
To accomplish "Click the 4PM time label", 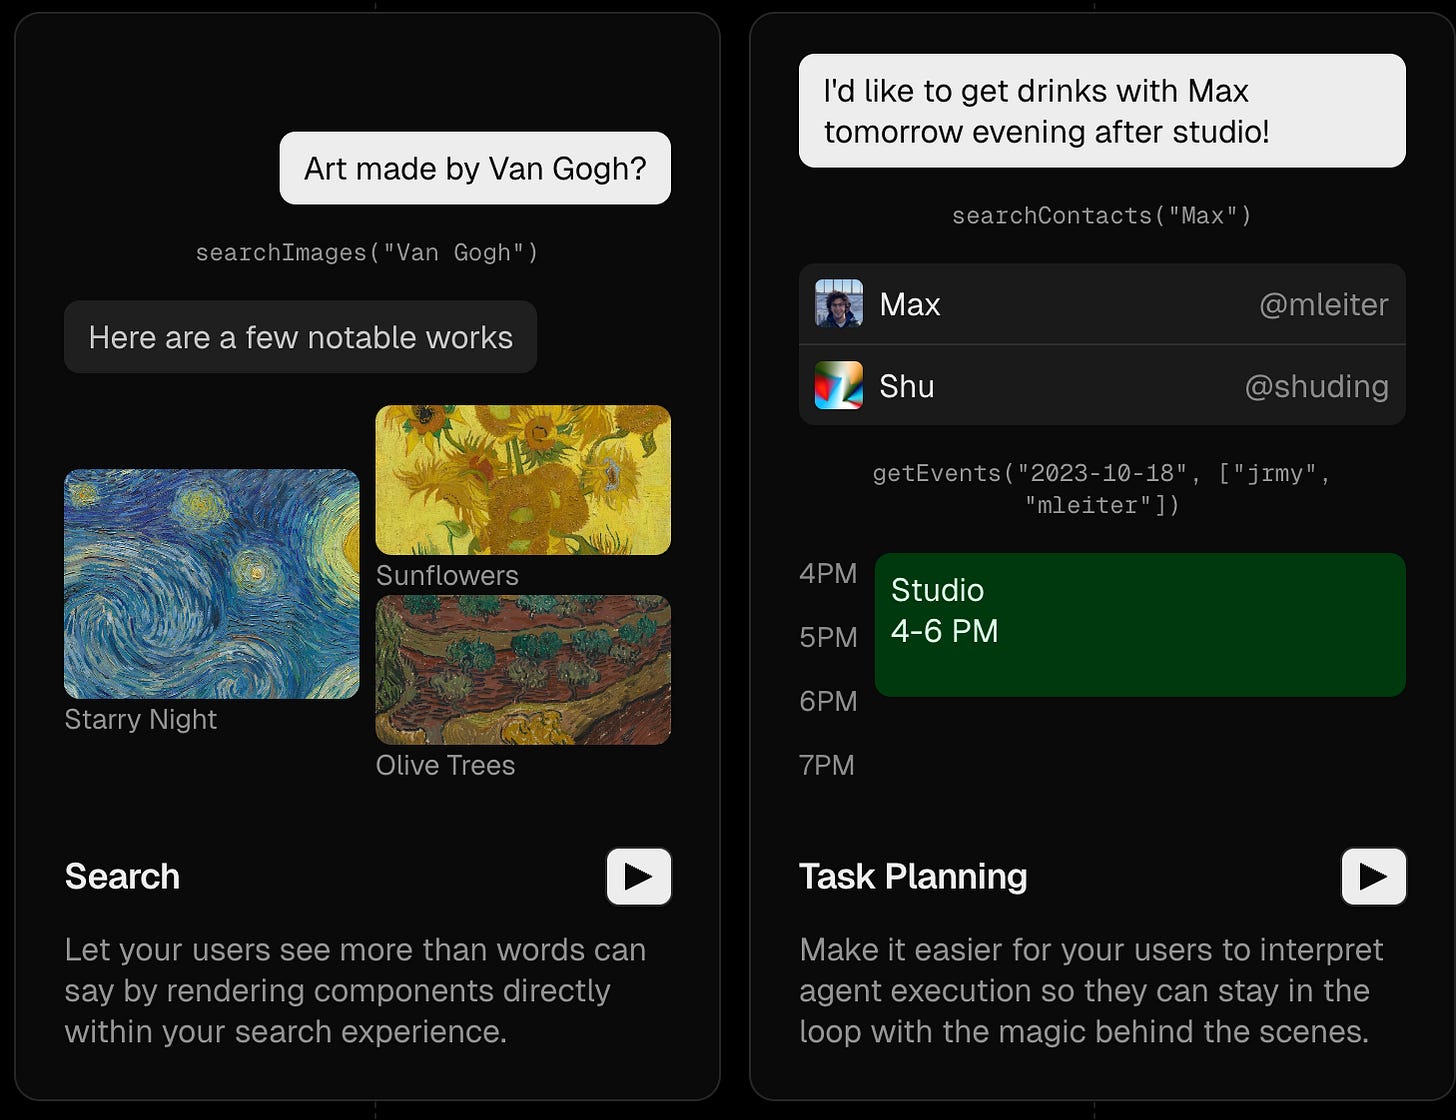I will tap(828, 574).
